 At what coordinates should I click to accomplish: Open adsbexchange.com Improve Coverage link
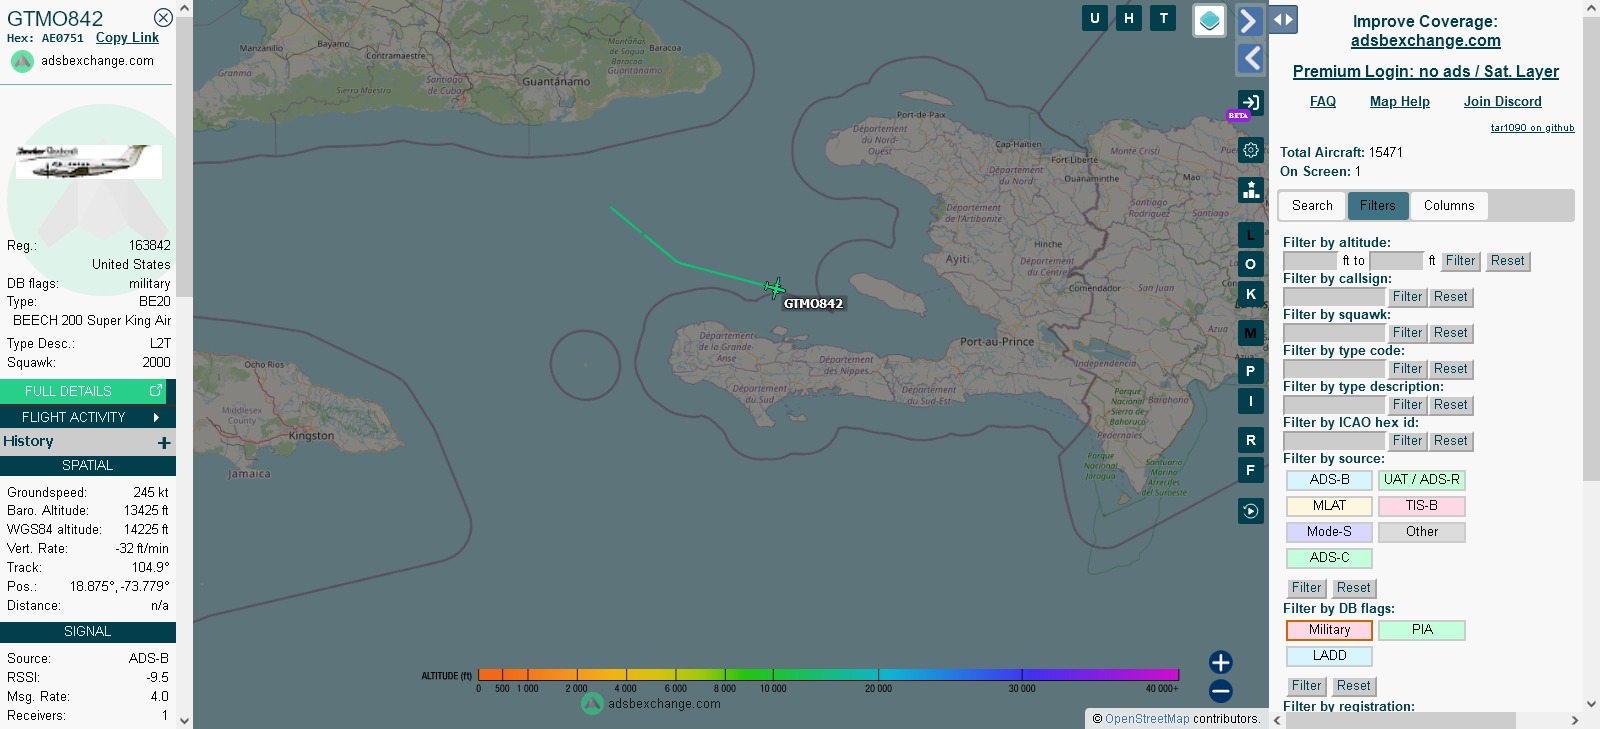1426,41
